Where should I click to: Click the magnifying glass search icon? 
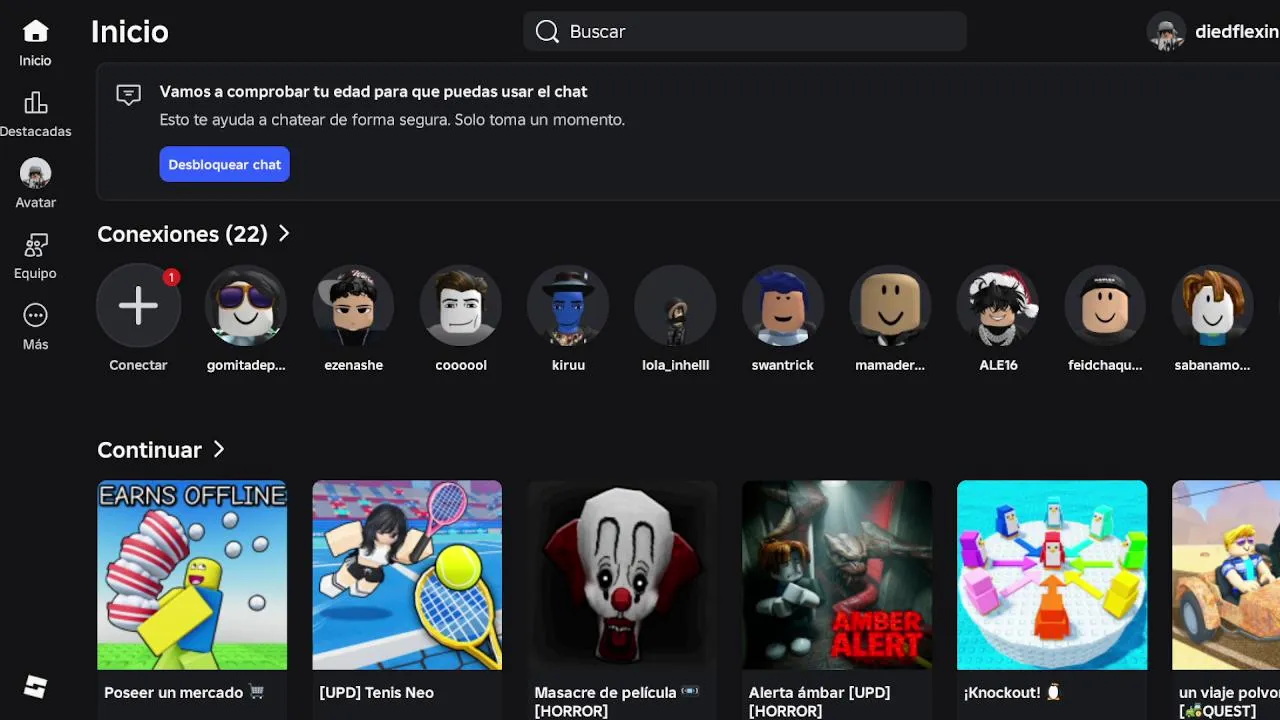pyautogui.click(x=547, y=32)
